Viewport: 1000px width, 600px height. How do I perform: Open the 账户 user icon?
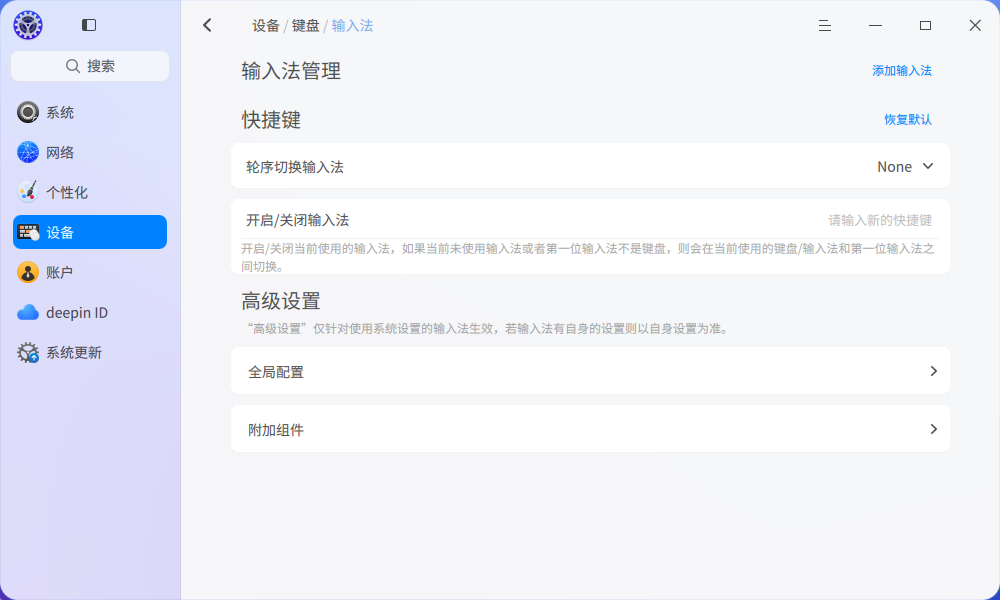click(x=28, y=272)
